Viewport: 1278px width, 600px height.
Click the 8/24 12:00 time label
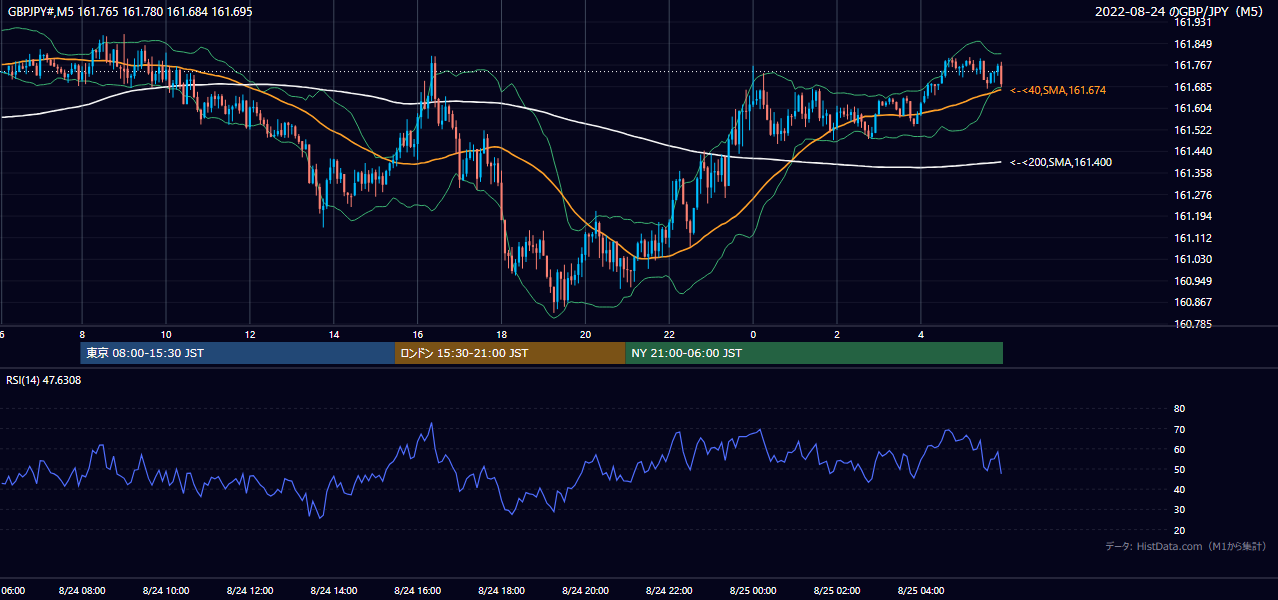[x=250, y=590]
